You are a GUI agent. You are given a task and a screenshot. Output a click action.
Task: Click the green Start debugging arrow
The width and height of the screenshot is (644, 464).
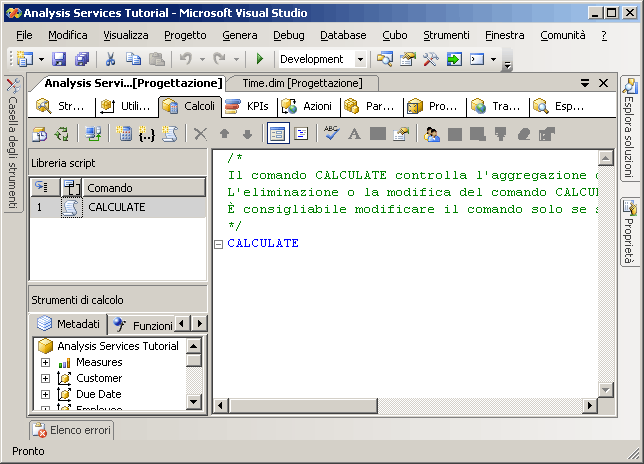pos(260,59)
